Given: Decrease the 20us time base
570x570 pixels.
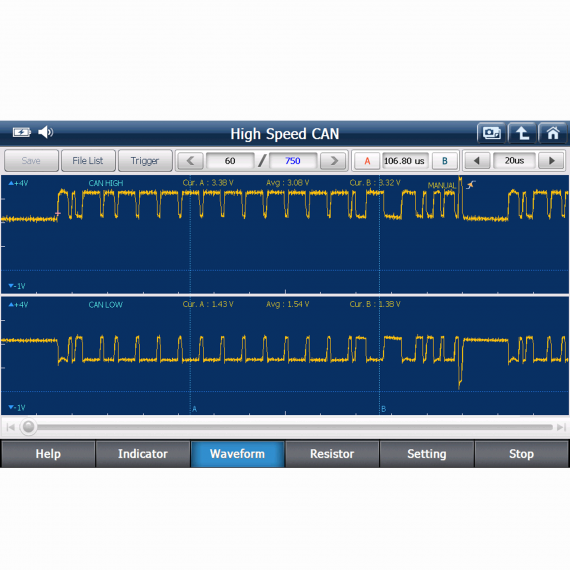Looking at the screenshot, I should 477,161.
